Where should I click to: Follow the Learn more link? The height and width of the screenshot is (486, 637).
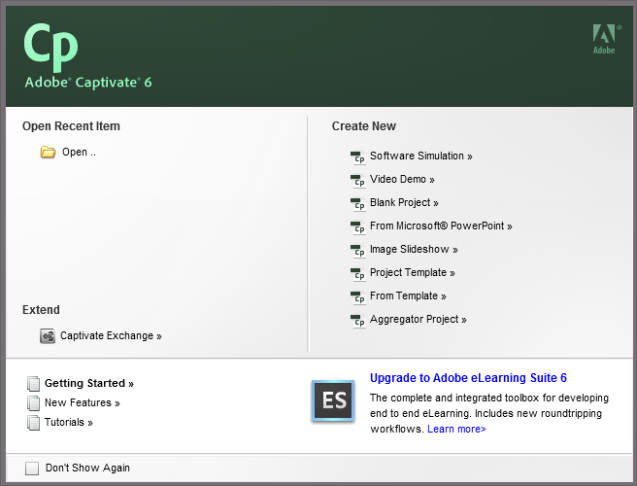click(x=456, y=429)
